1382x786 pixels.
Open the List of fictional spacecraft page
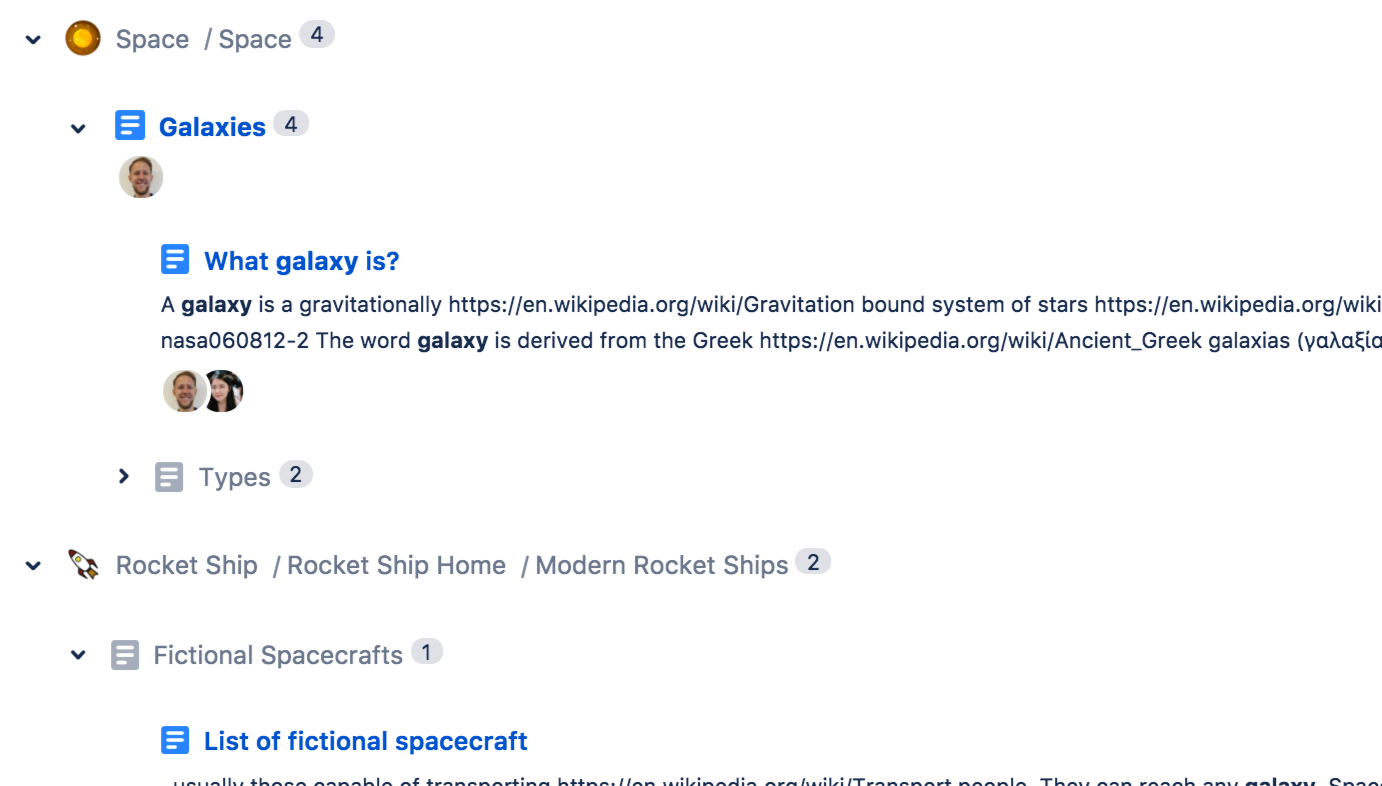coord(365,740)
